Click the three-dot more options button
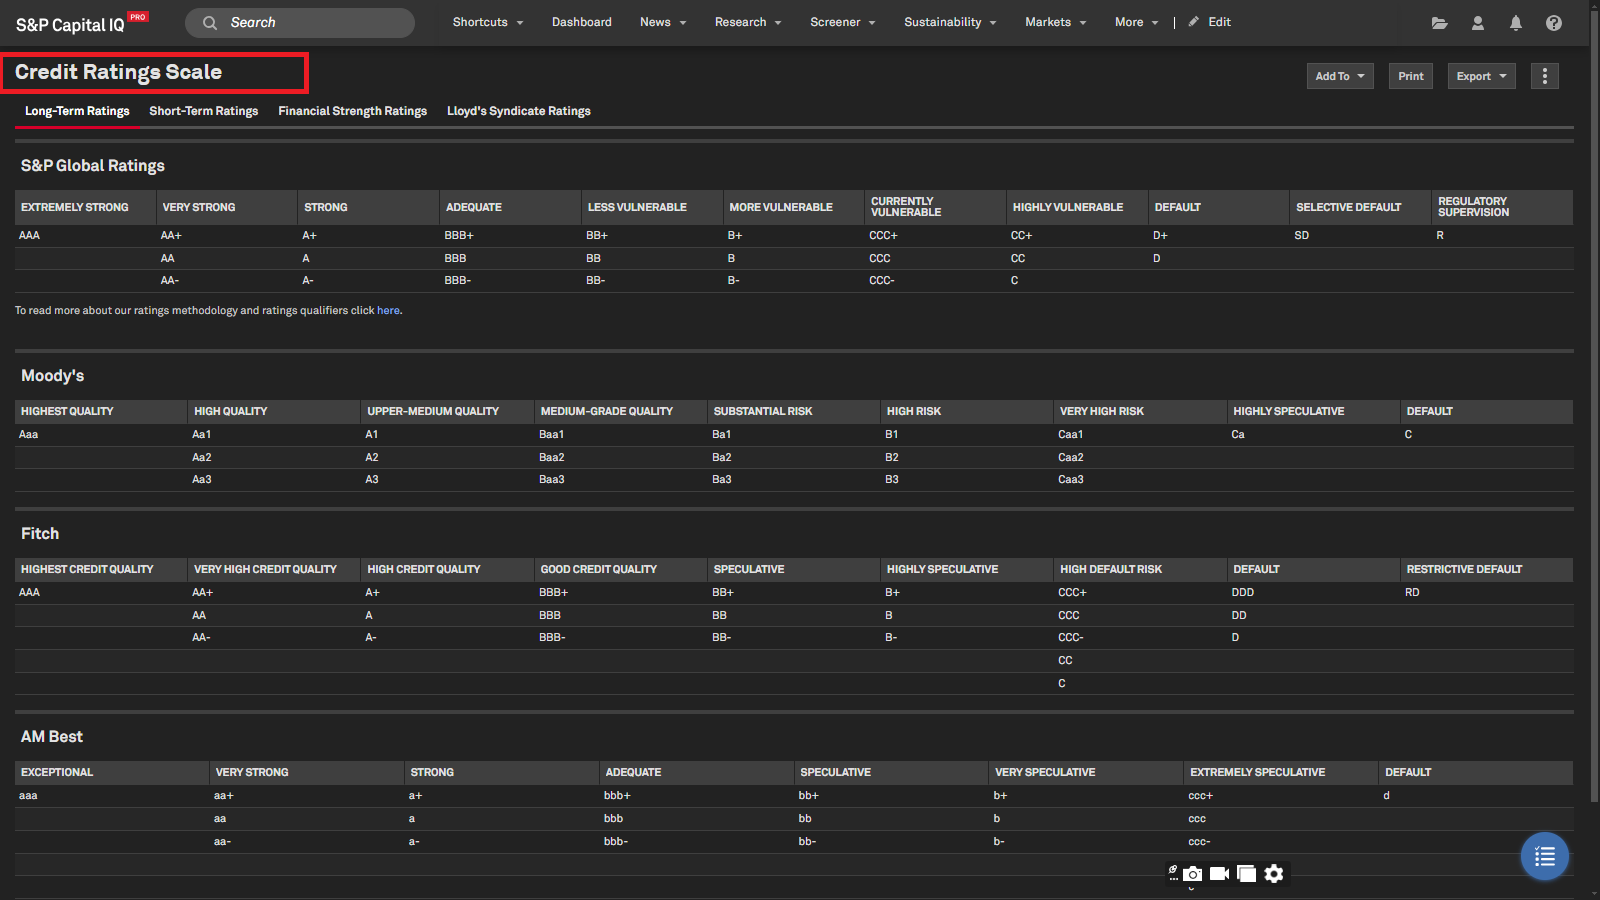The image size is (1600, 900). tap(1544, 76)
